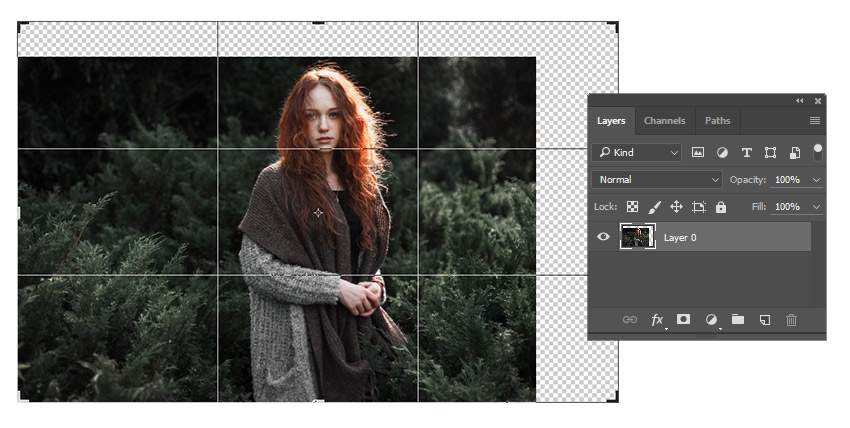Switch to the Paths tab
Viewport: 850px width, 428px height.
tap(717, 121)
